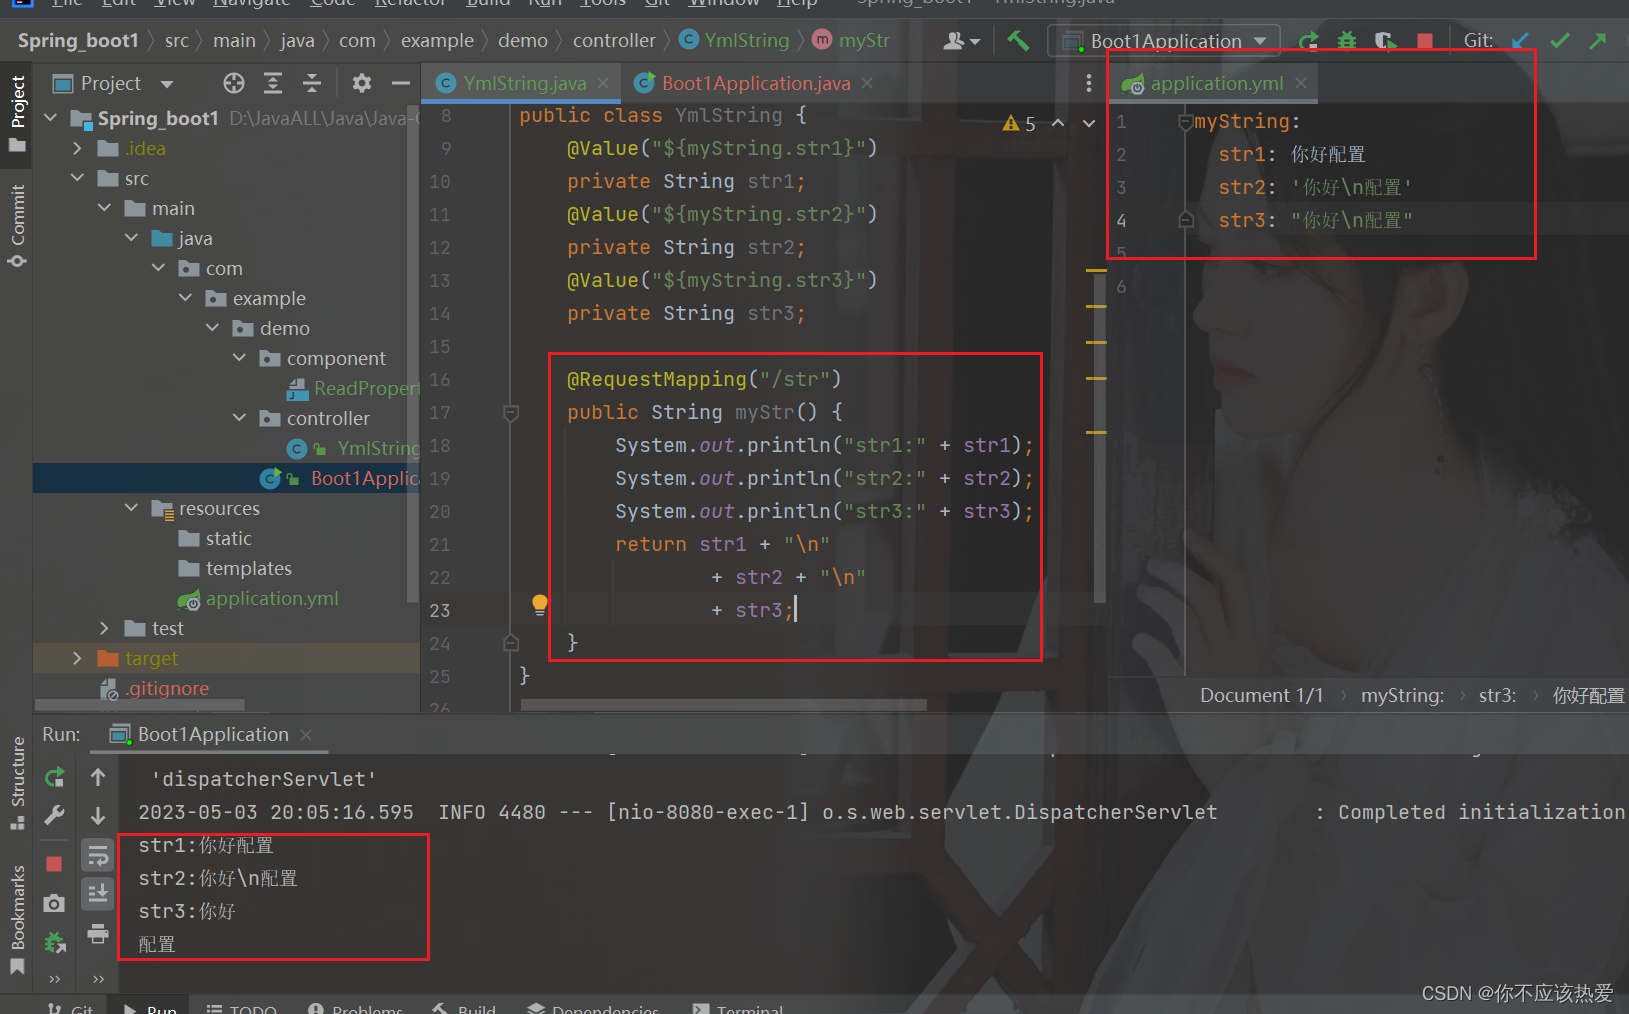This screenshot has width=1629, height=1014.
Task: Push commits with the green arrow icon
Action: pyautogui.click(x=1597, y=40)
